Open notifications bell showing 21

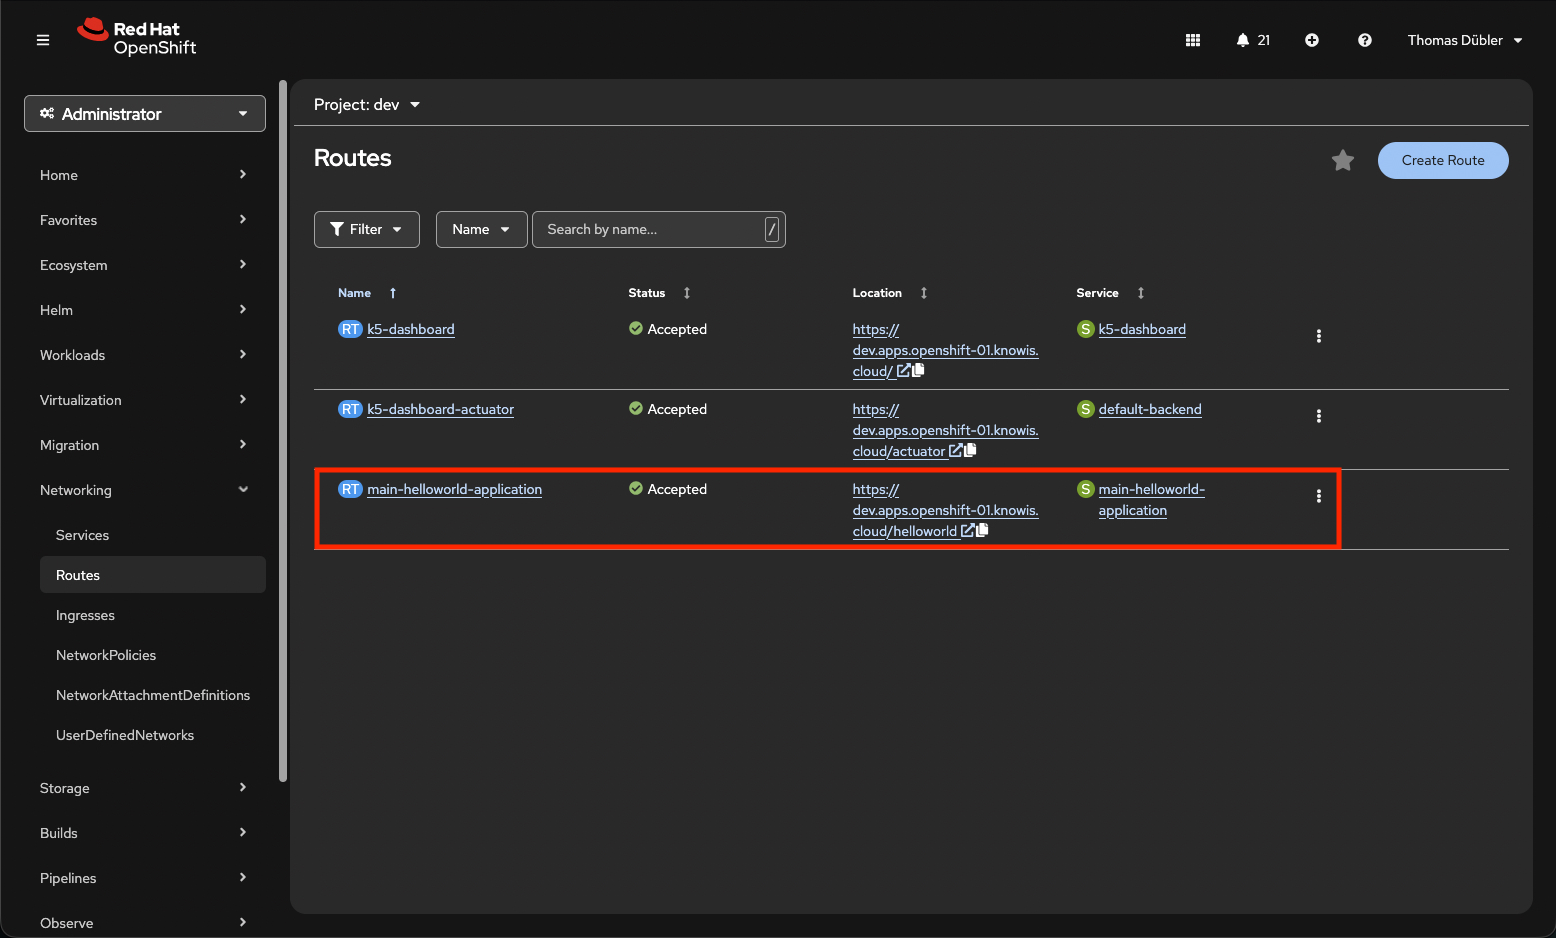pyautogui.click(x=1253, y=40)
